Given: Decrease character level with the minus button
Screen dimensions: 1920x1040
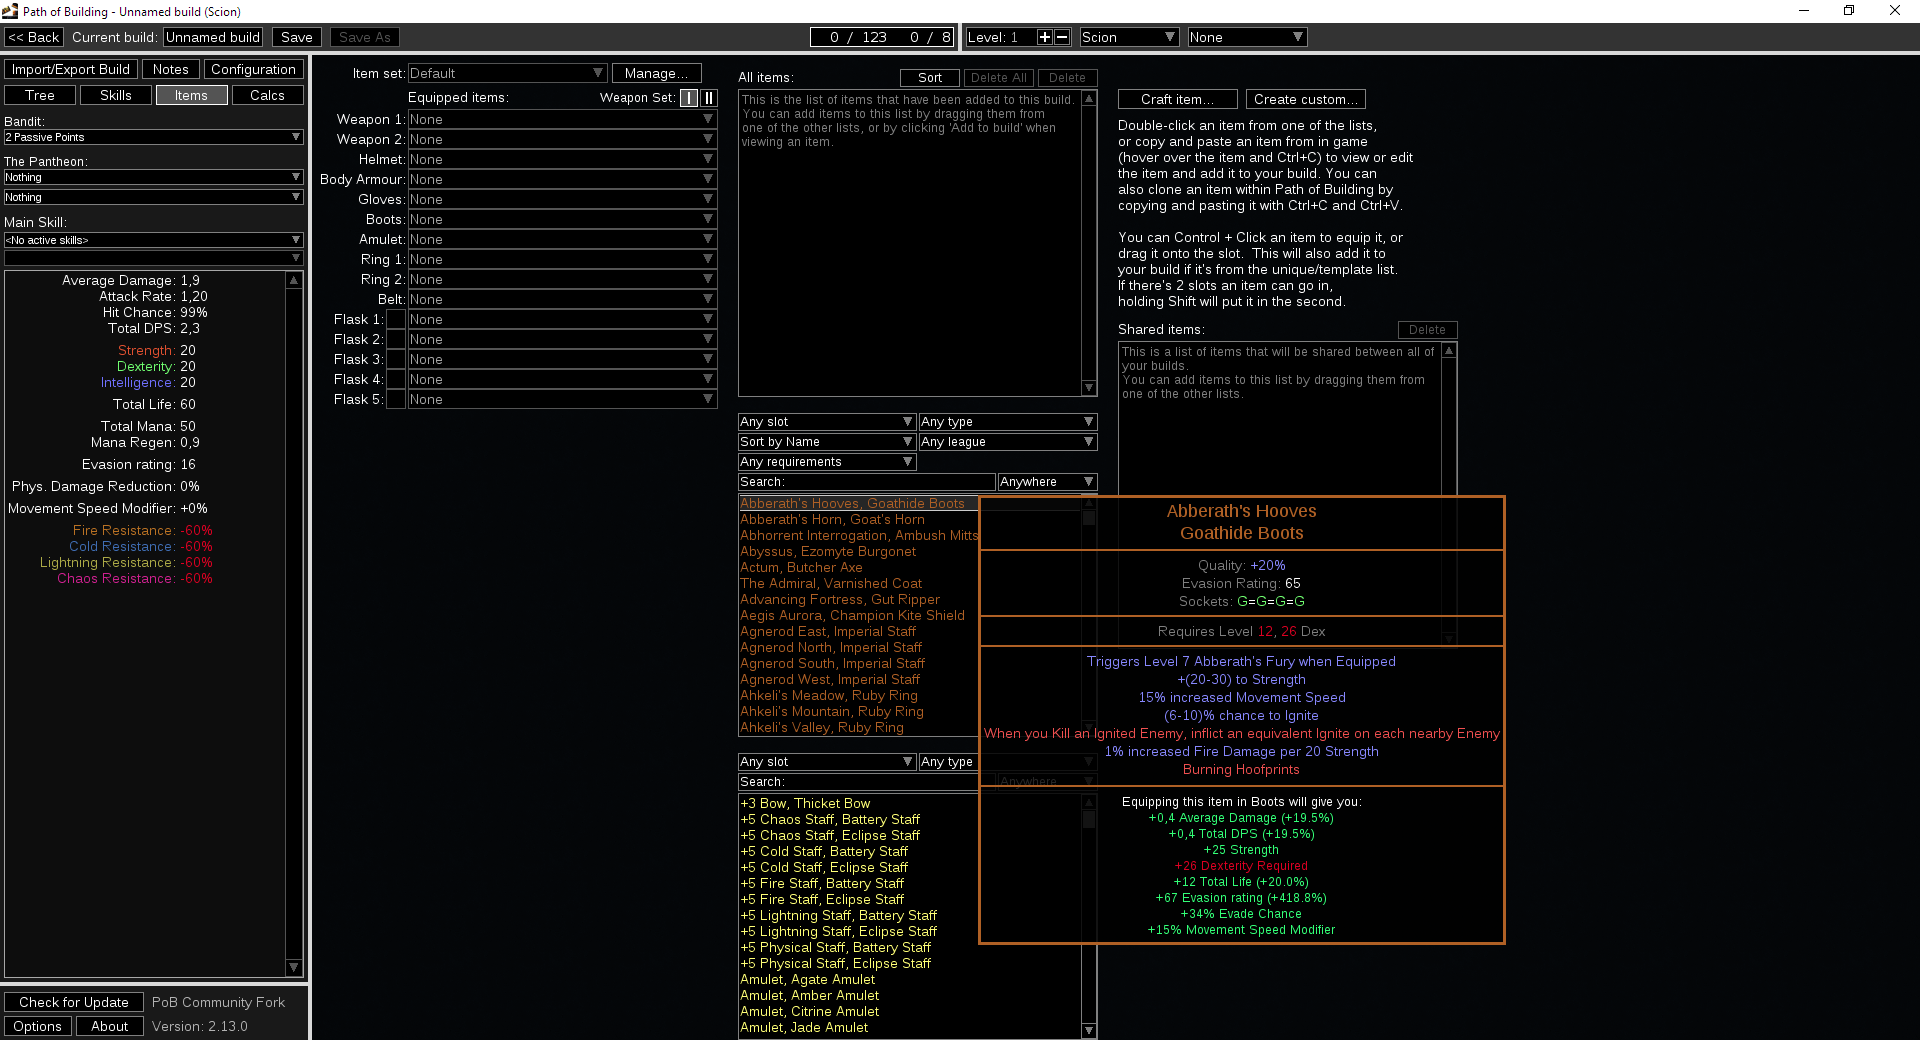Looking at the screenshot, I should coord(1063,37).
